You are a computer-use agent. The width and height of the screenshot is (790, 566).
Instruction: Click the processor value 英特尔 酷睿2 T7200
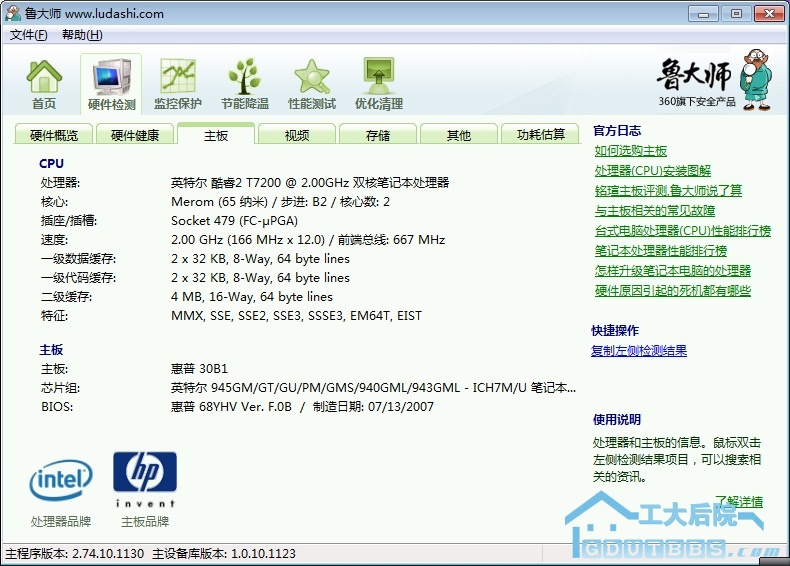point(310,182)
